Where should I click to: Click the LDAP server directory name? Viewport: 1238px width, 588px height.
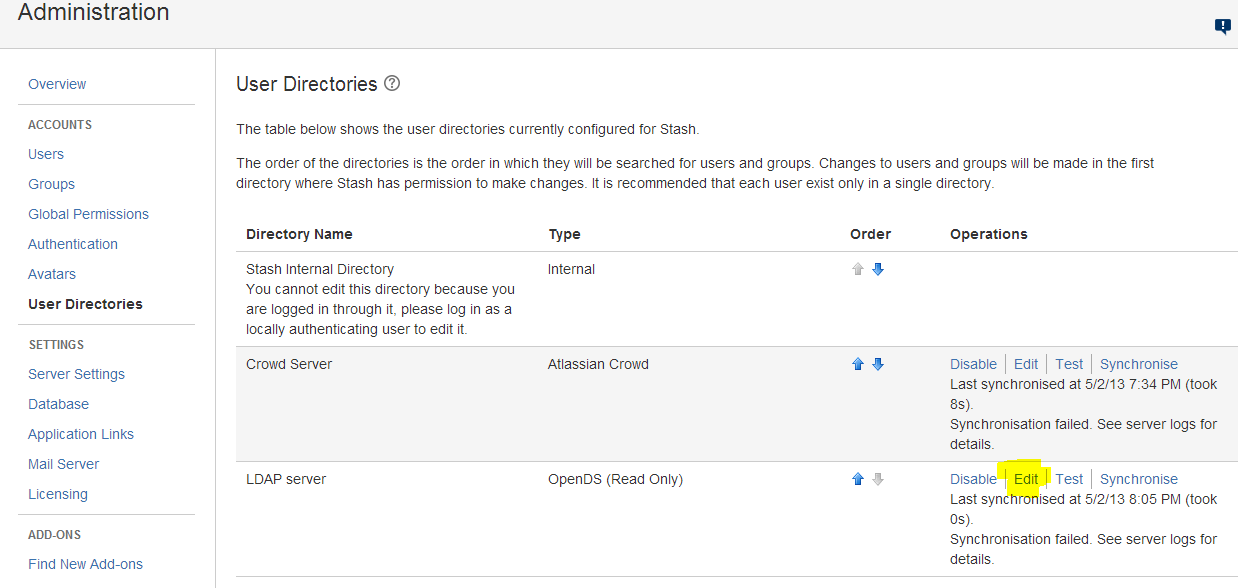(x=286, y=479)
